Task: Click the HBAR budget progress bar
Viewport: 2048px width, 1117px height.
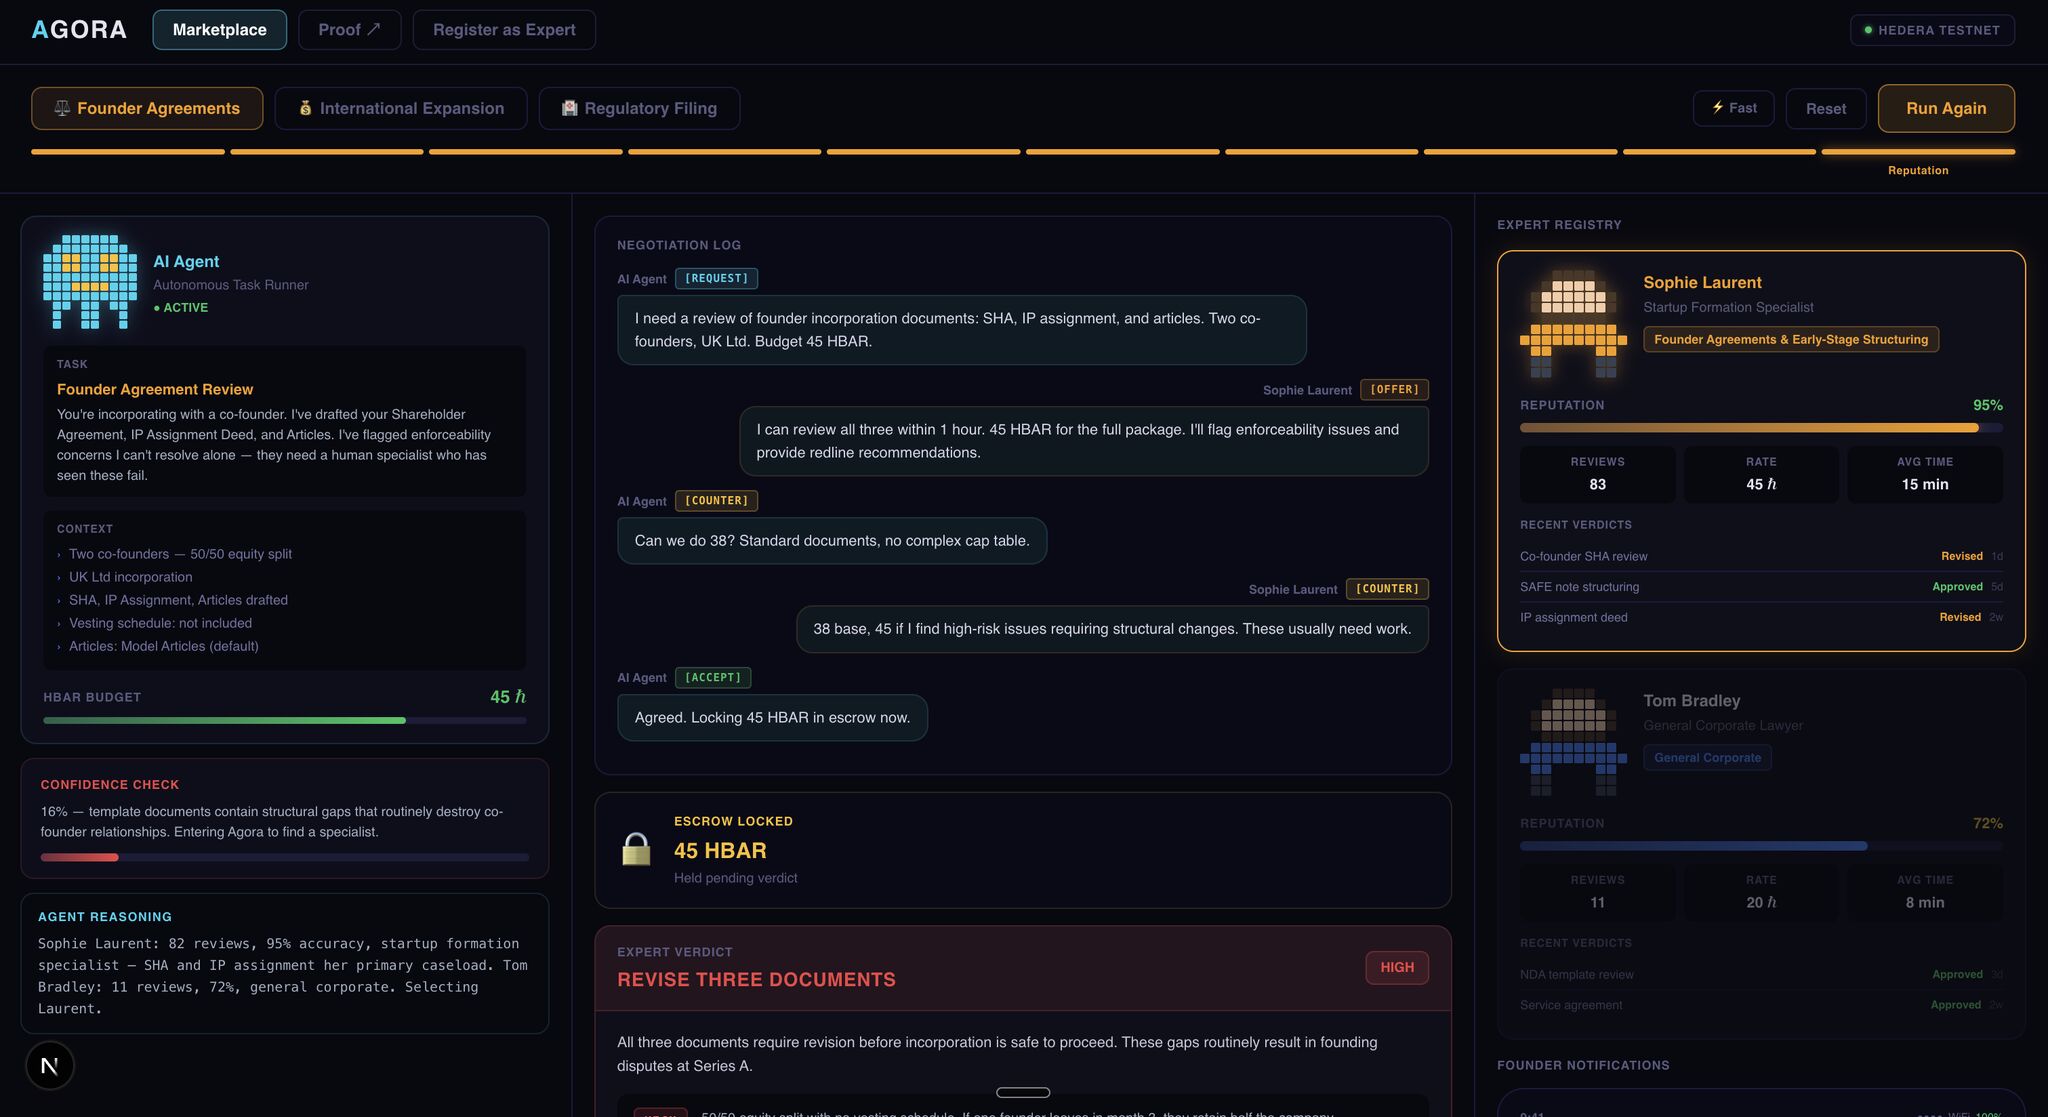Action: (x=285, y=720)
